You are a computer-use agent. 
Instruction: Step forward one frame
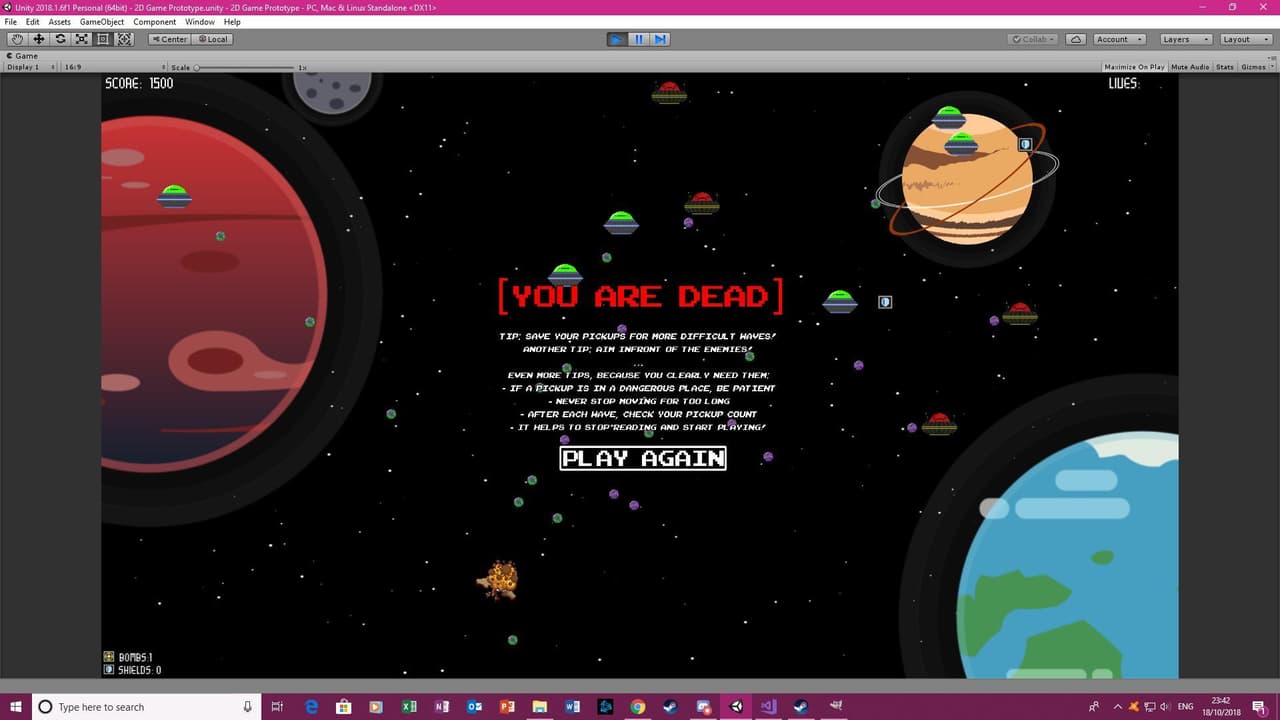pos(660,39)
